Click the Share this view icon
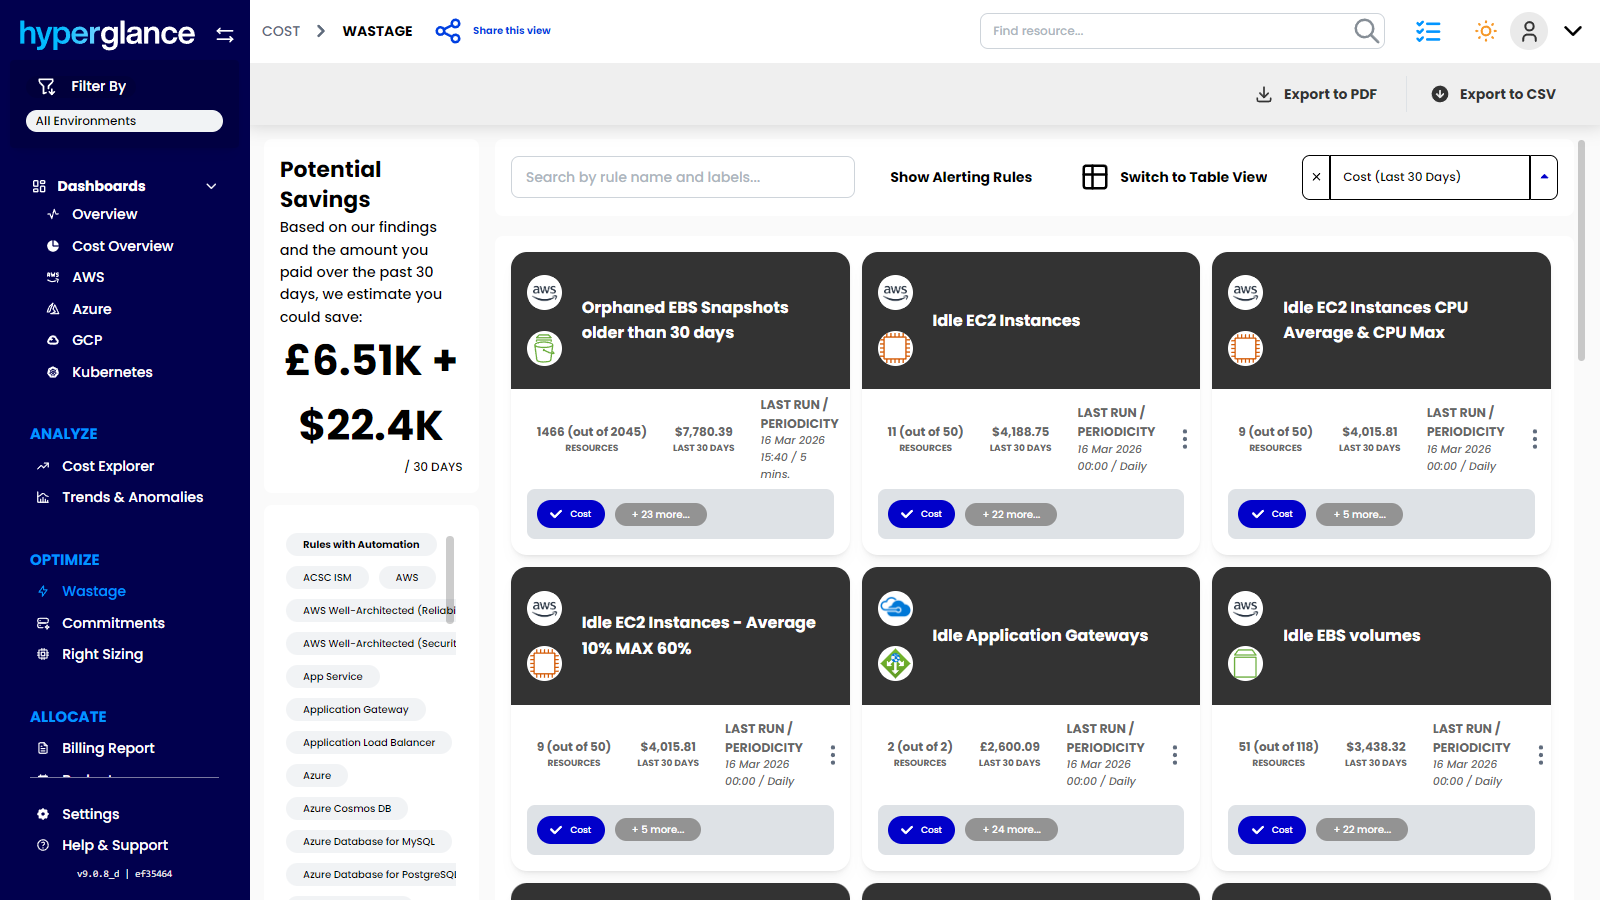The height and width of the screenshot is (900, 1600). (x=448, y=31)
